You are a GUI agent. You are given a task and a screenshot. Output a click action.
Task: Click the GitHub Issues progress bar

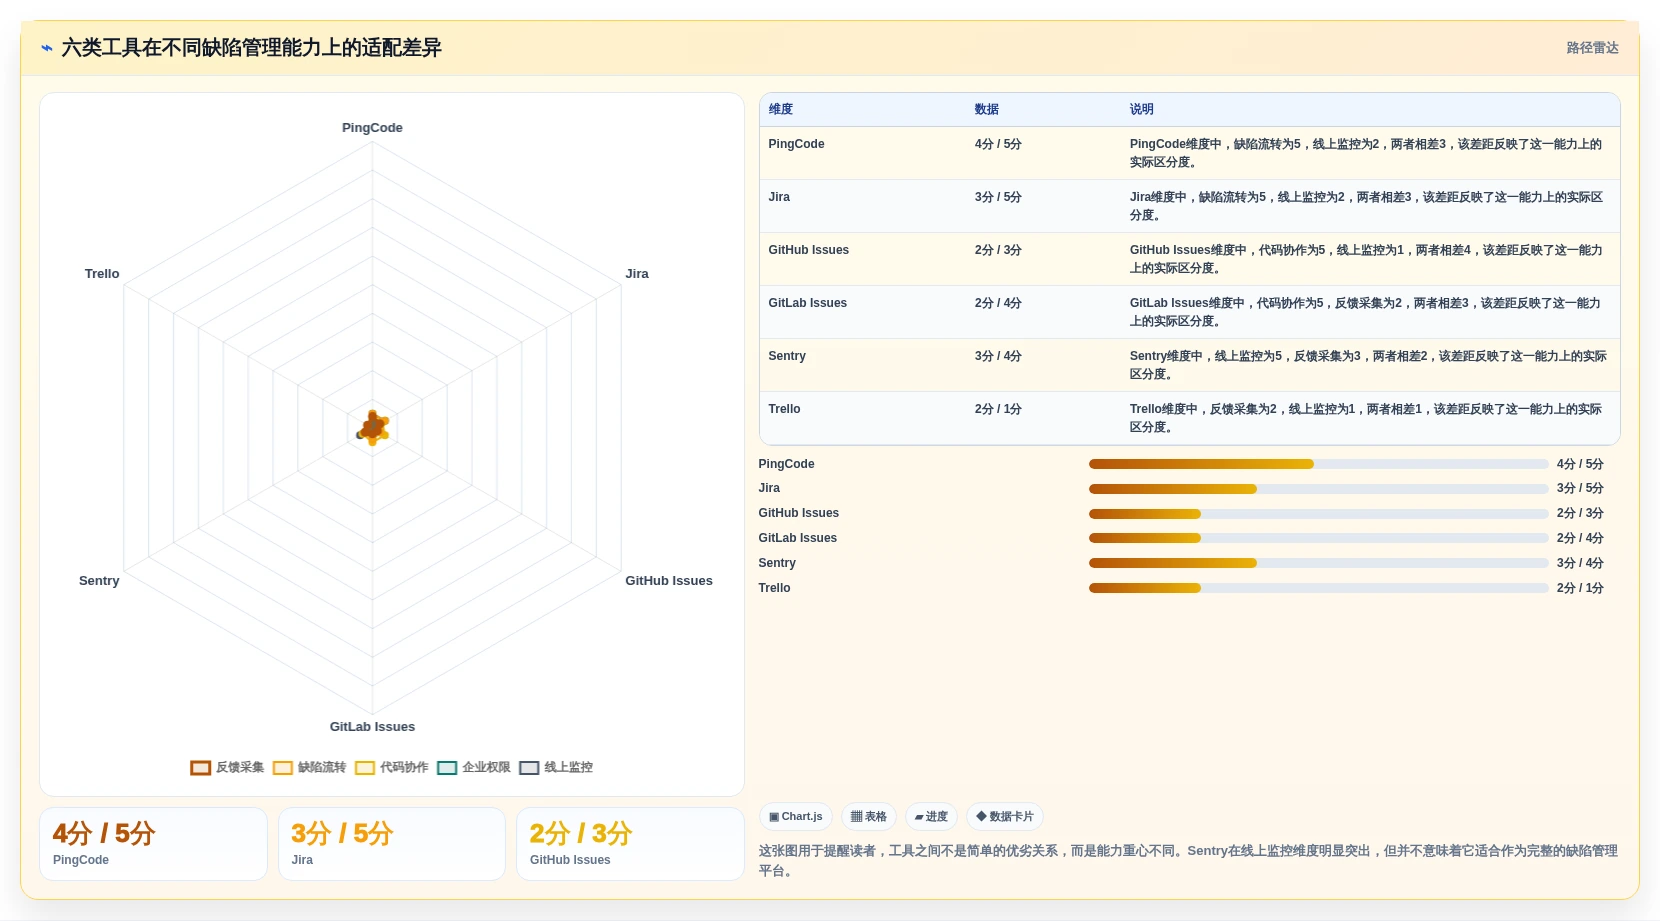coord(1318,514)
